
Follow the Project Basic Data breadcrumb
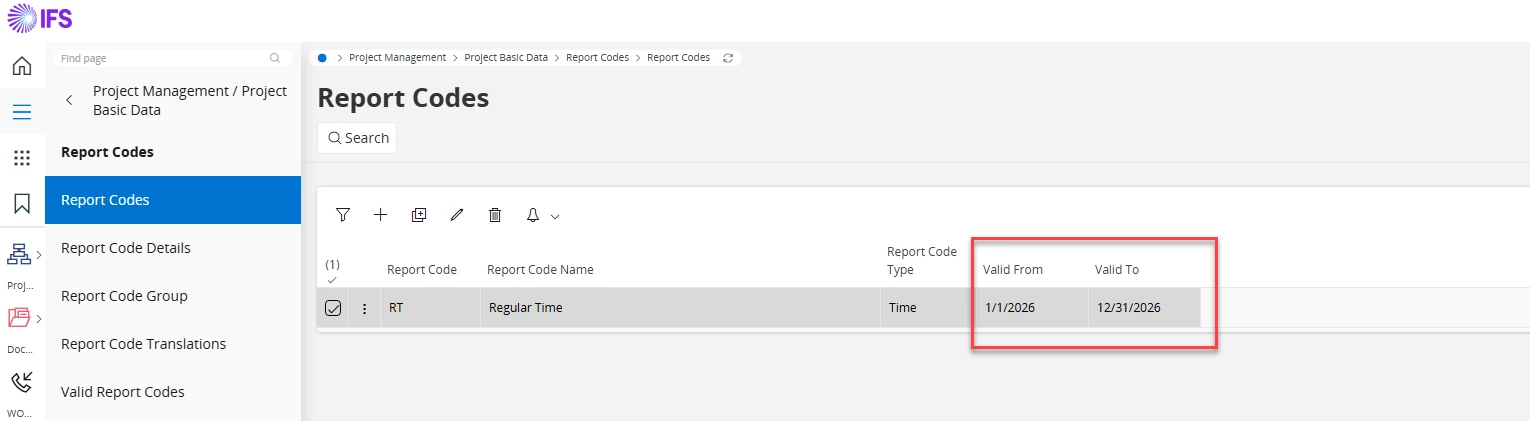[x=506, y=58]
